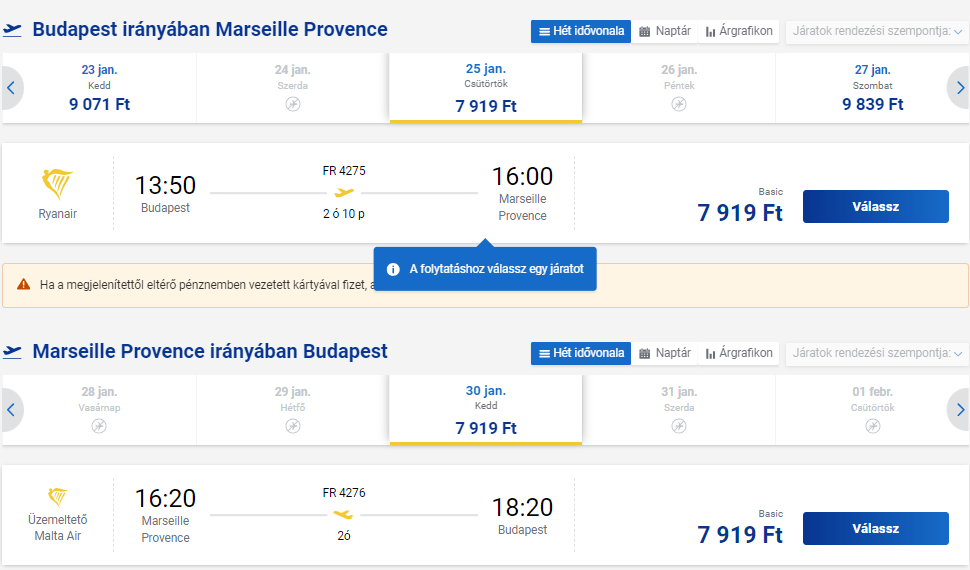Viewport: 970px width, 570px height.
Task: Show later return dates with right chevron
Action: pyautogui.click(x=959, y=410)
